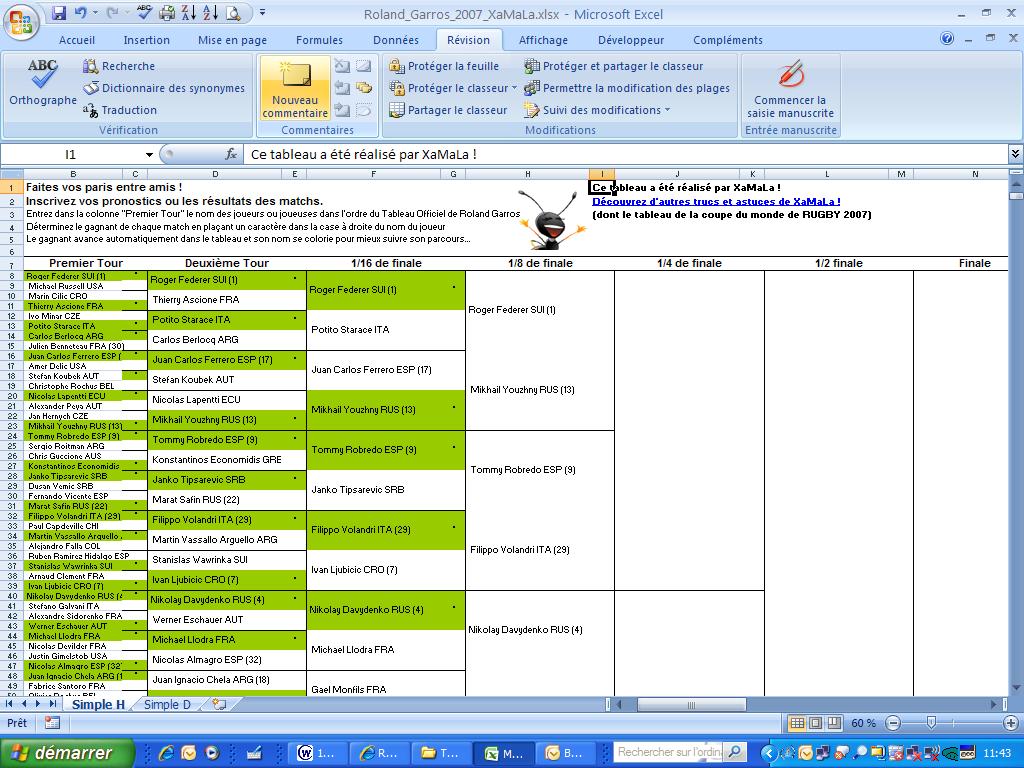The width and height of the screenshot is (1024, 768).
Task: Switch to Normal view in status bar
Action: click(x=797, y=723)
